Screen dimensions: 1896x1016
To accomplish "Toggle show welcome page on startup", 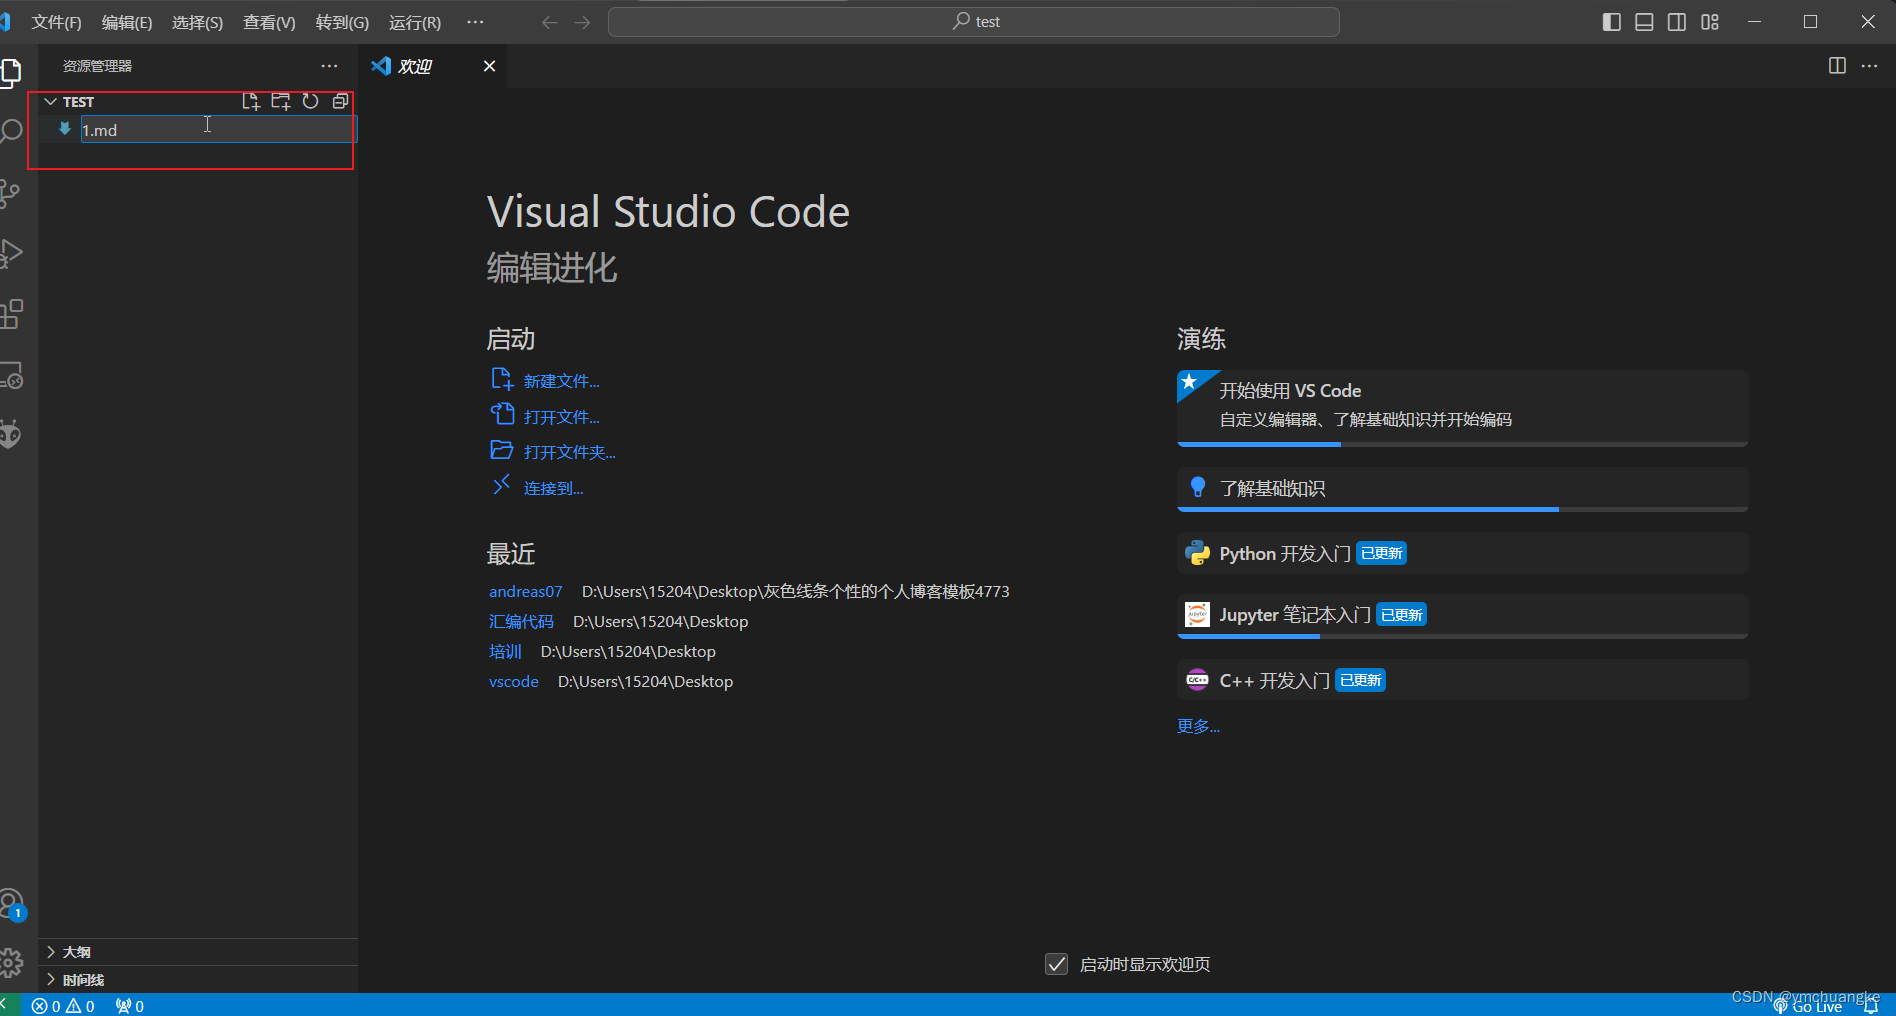I will pos(1056,964).
